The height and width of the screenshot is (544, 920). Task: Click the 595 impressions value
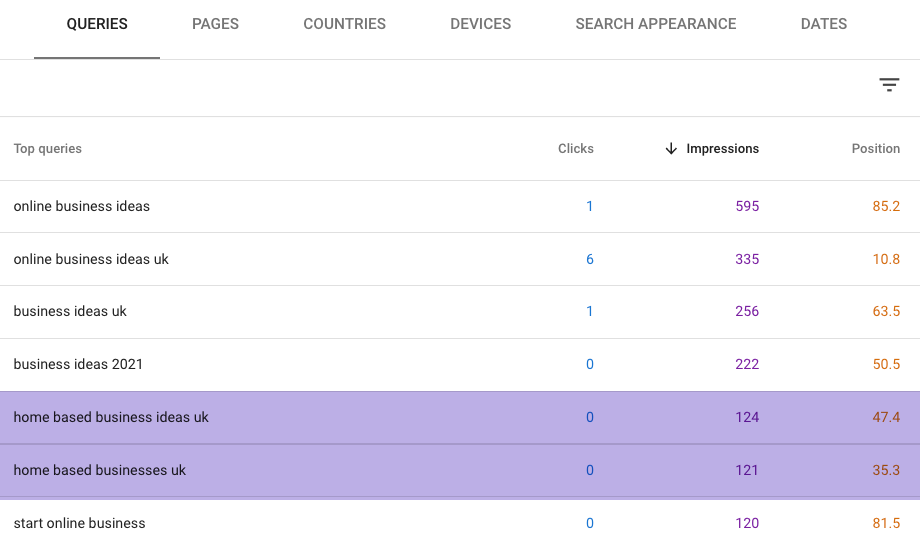[746, 207]
